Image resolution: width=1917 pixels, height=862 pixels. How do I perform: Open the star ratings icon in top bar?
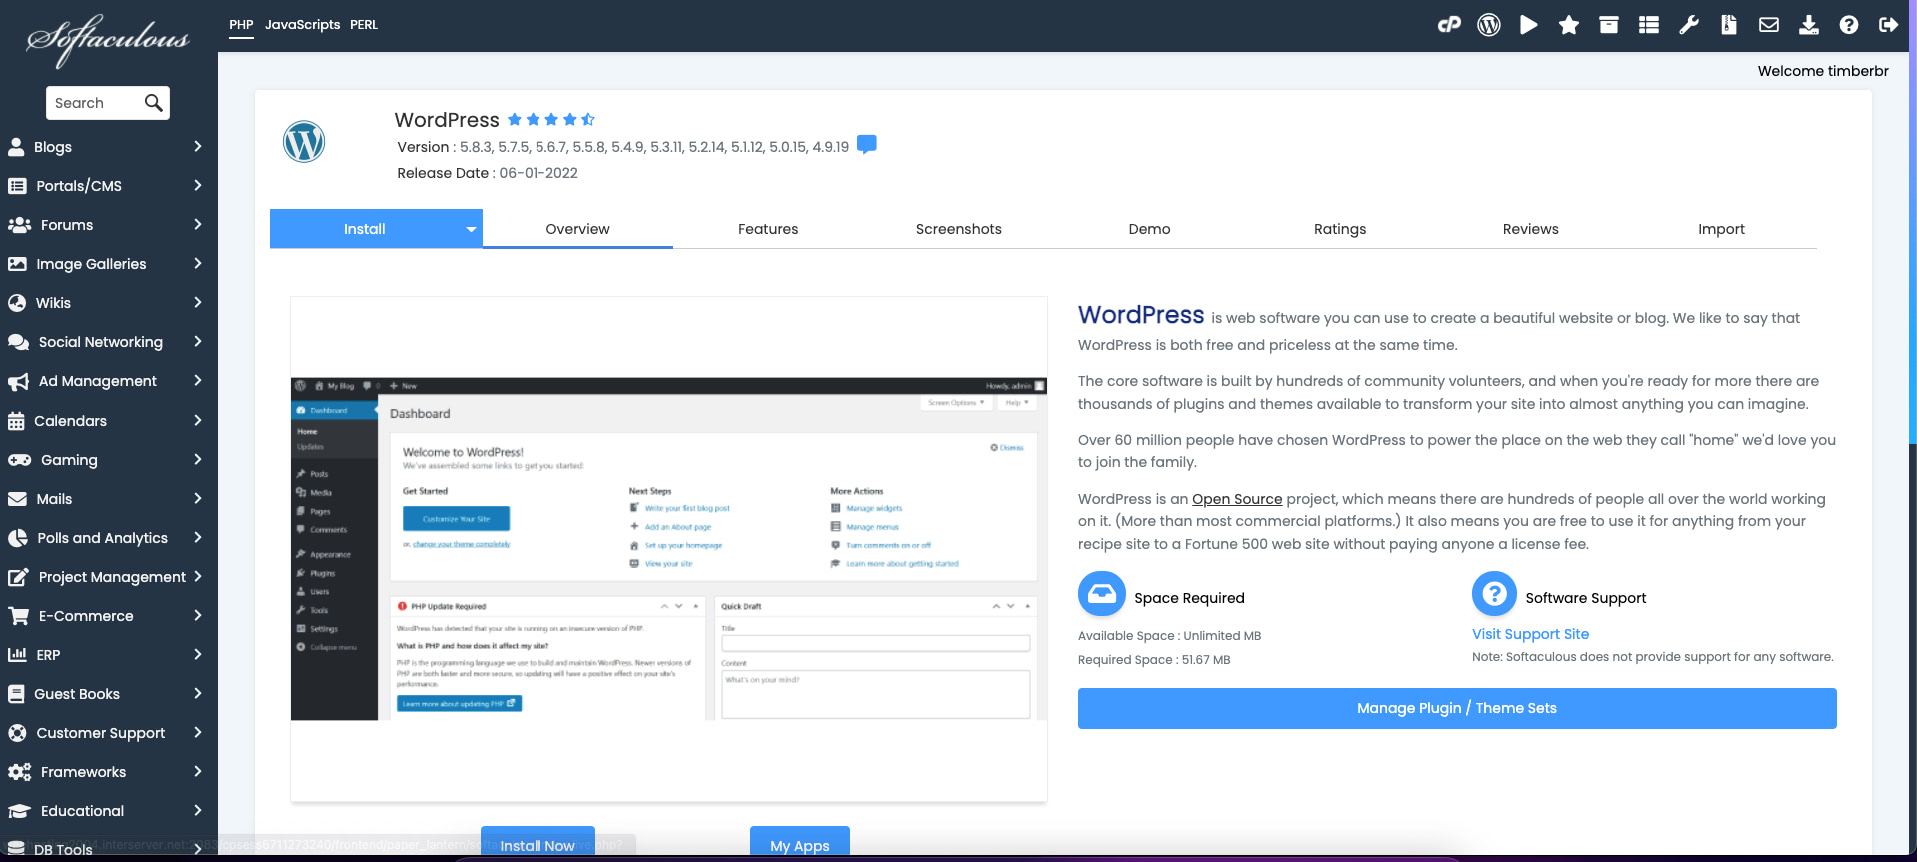click(1569, 25)
